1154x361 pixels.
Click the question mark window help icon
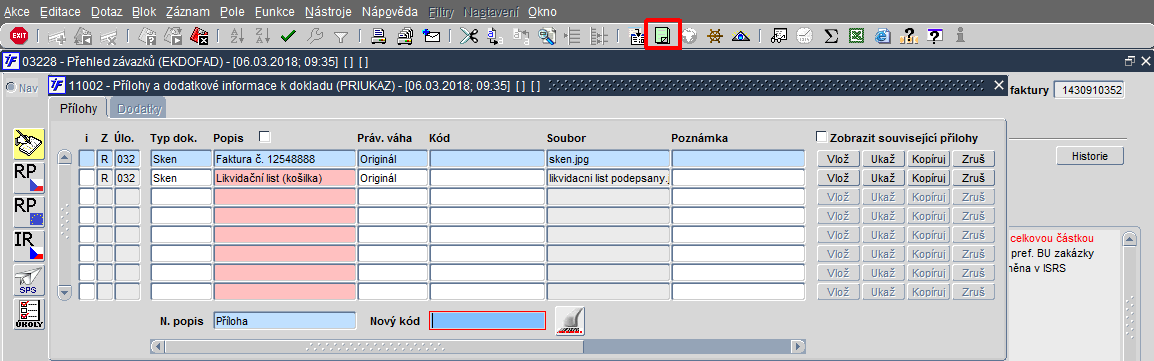point(935,35)
